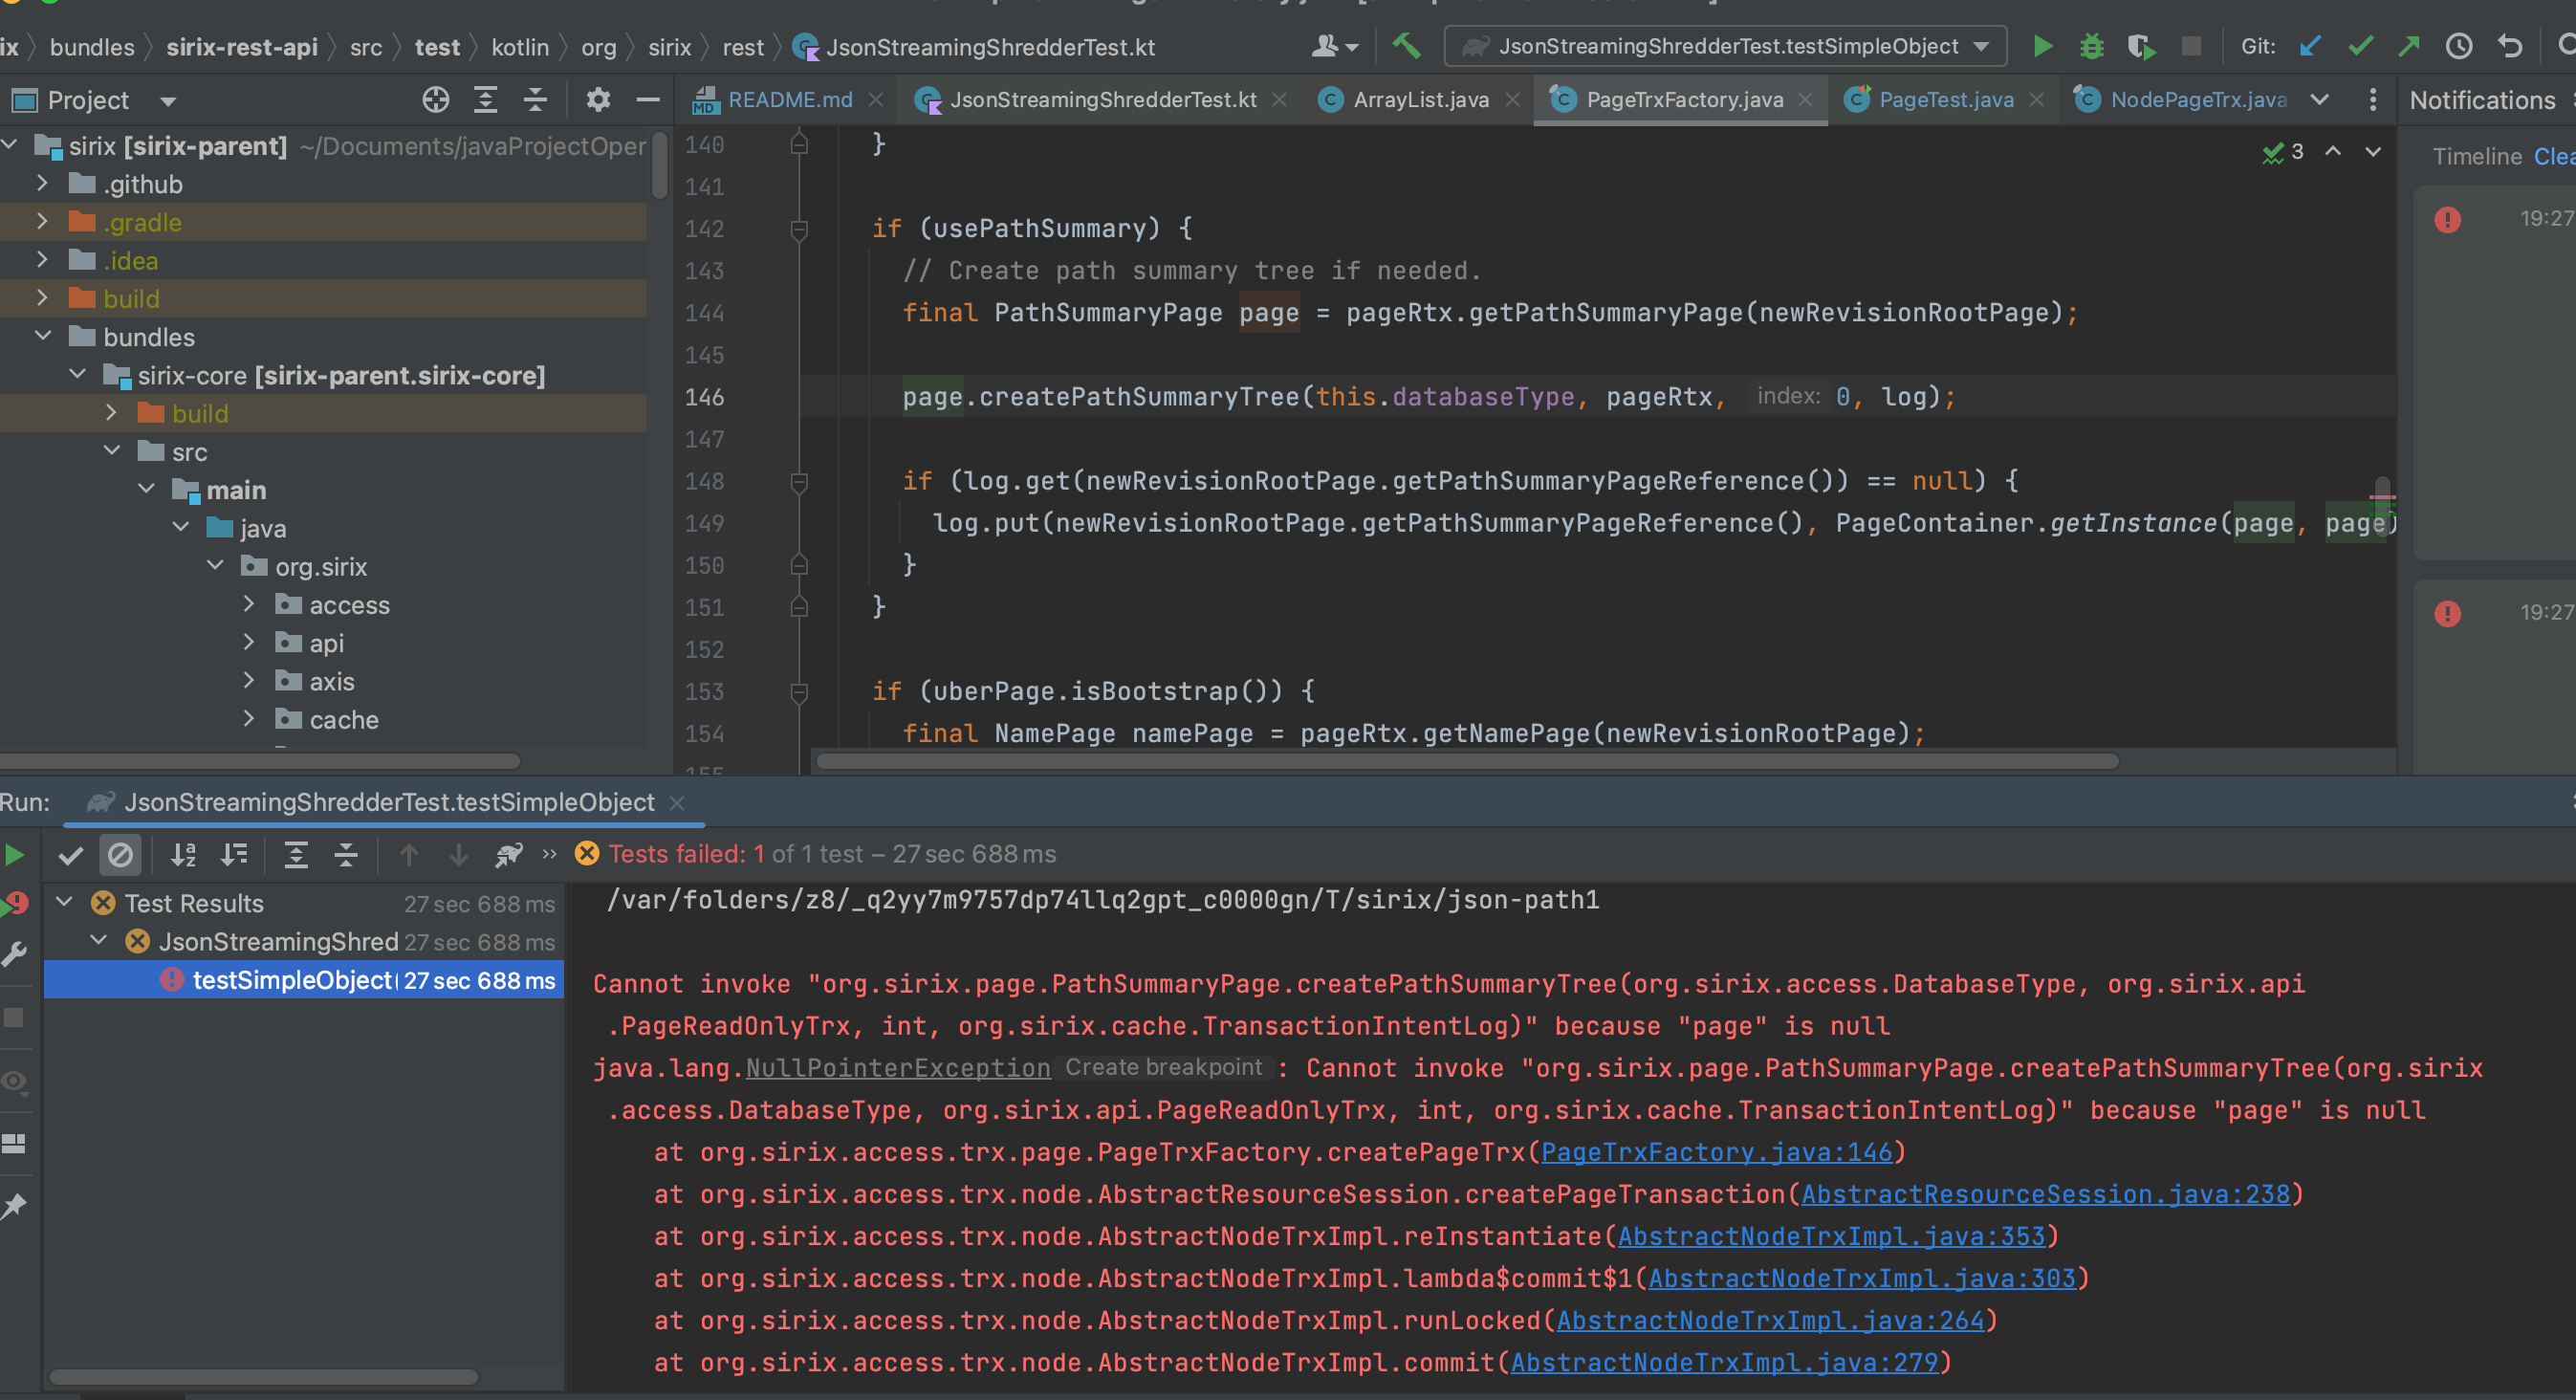Click the Build project hammer icon
Image resolution: width=2576 pixels, height=1400 pixels.
point(1406,46)
